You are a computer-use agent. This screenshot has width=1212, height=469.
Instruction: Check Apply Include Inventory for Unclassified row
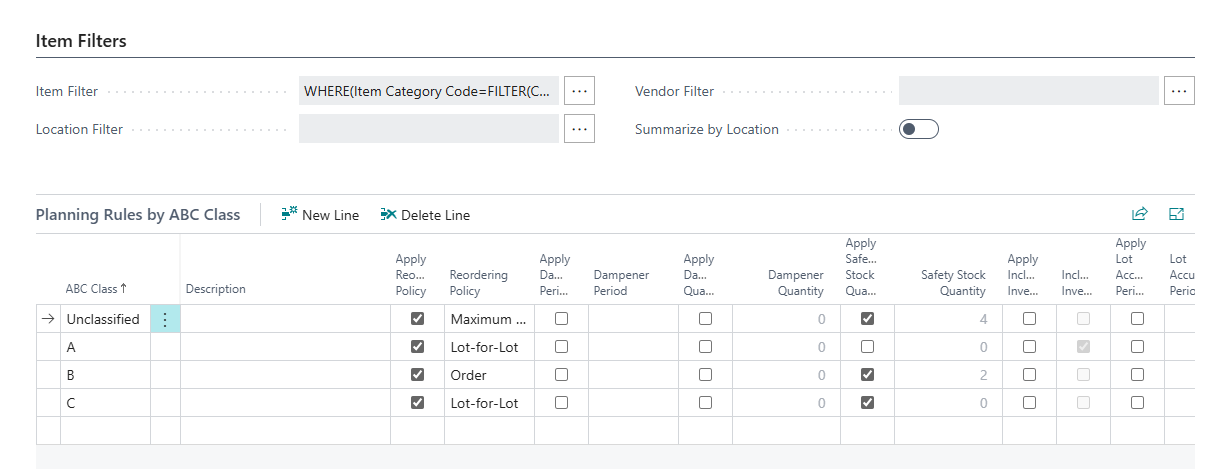tap(1029, 319)
